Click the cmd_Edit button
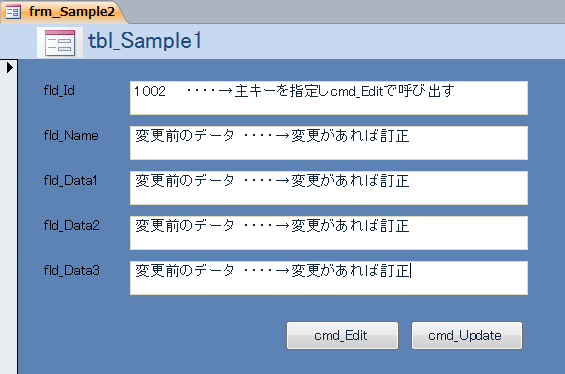Viewport: 565px width, 374px height. (342, 335)
